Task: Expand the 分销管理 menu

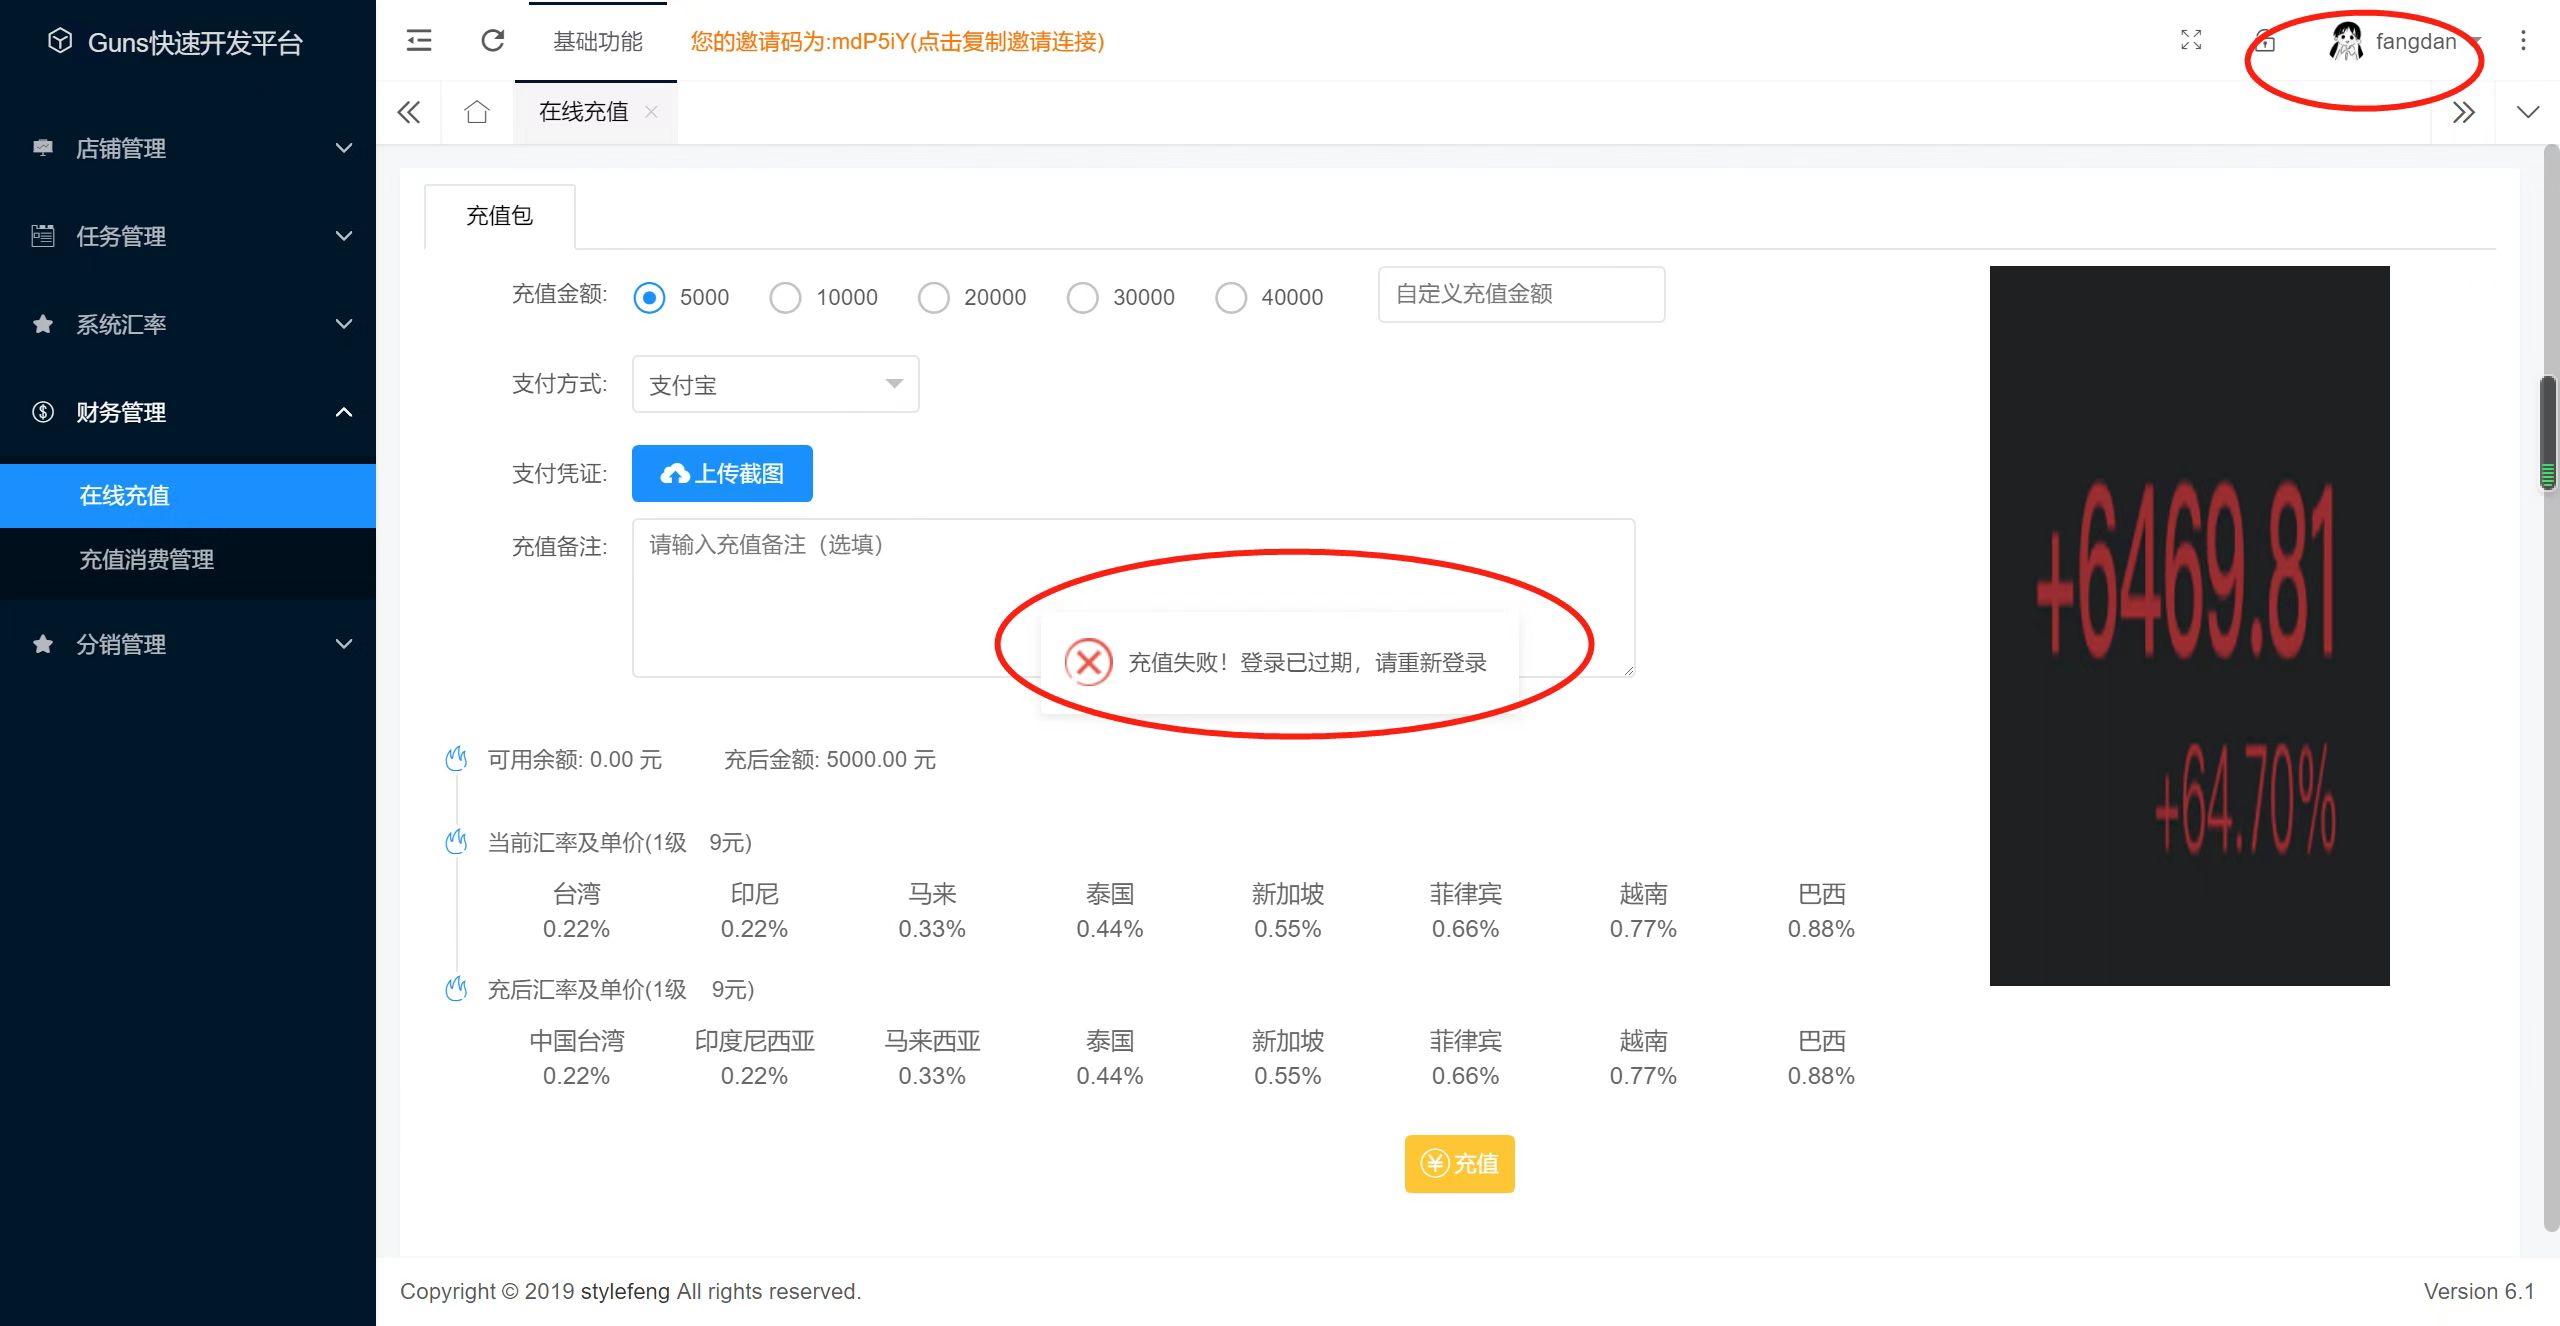Action: [x=188, y=644]
